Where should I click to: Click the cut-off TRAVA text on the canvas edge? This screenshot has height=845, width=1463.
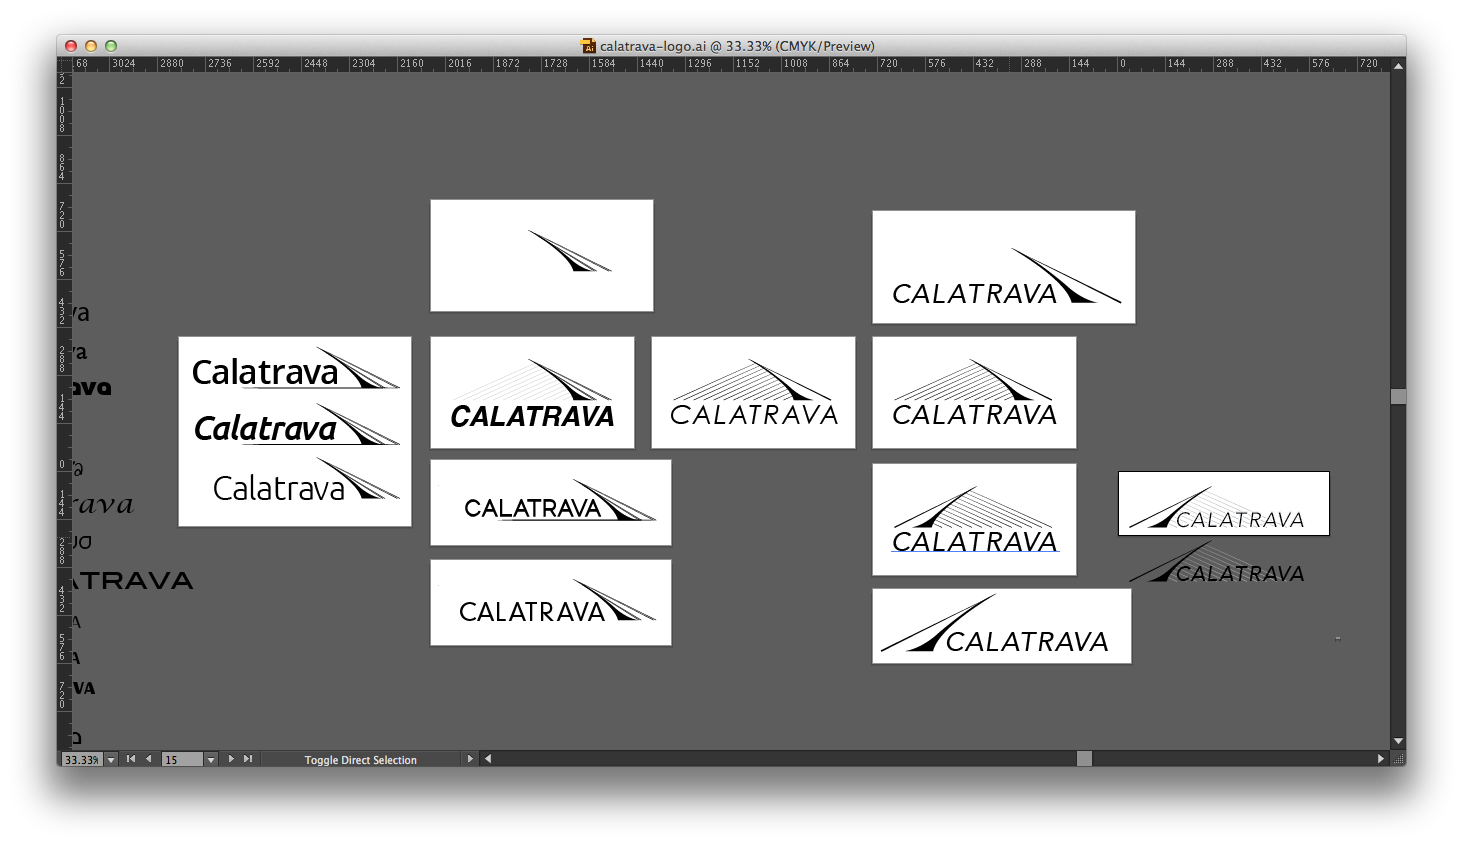tap(133, 581)
